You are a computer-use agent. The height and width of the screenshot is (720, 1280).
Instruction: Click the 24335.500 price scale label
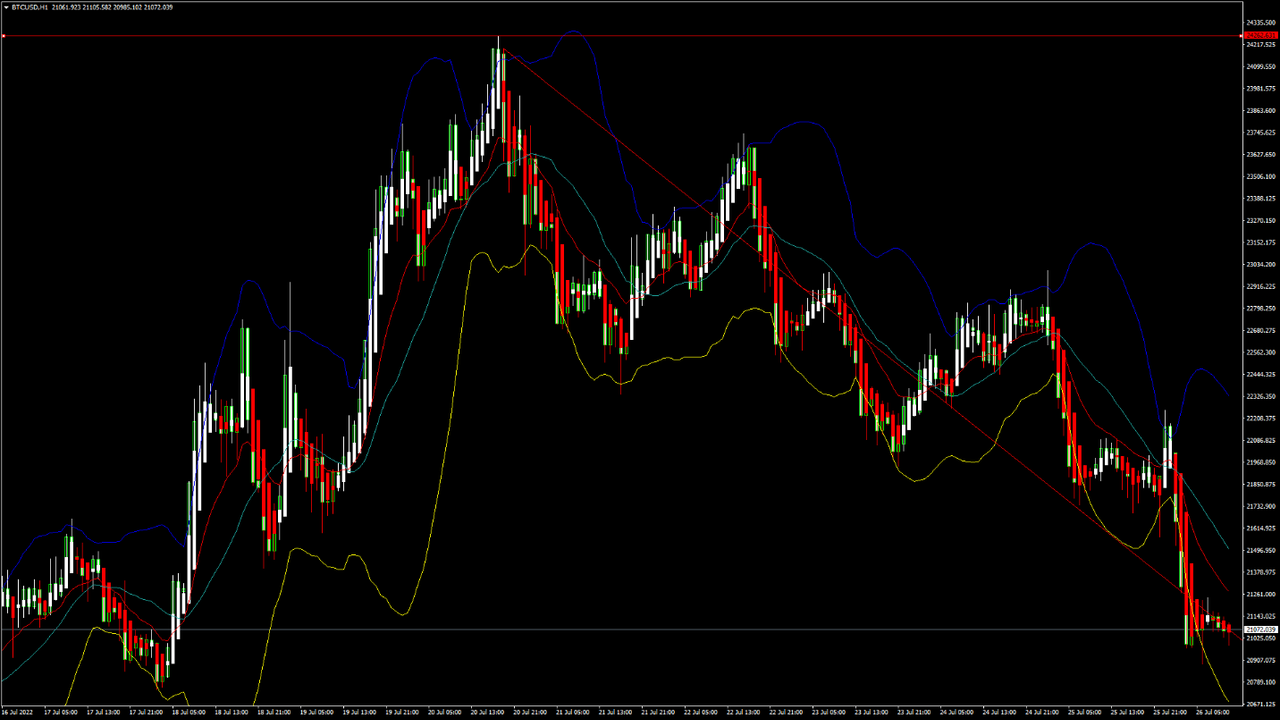click(x=1260, y=22)
